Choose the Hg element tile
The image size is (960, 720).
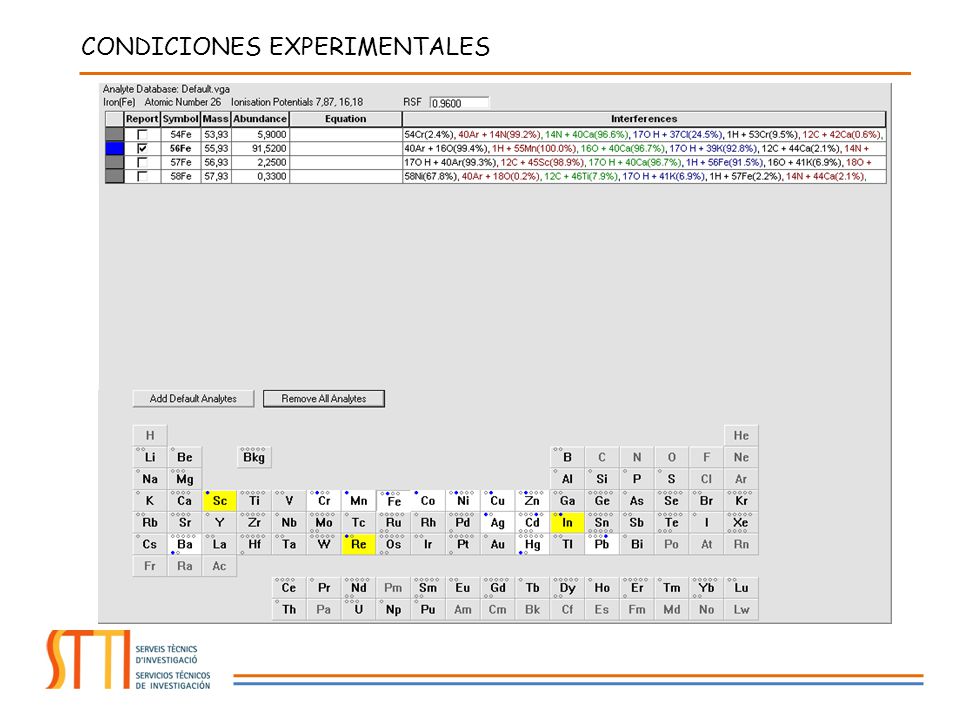(x=533, y=544)
